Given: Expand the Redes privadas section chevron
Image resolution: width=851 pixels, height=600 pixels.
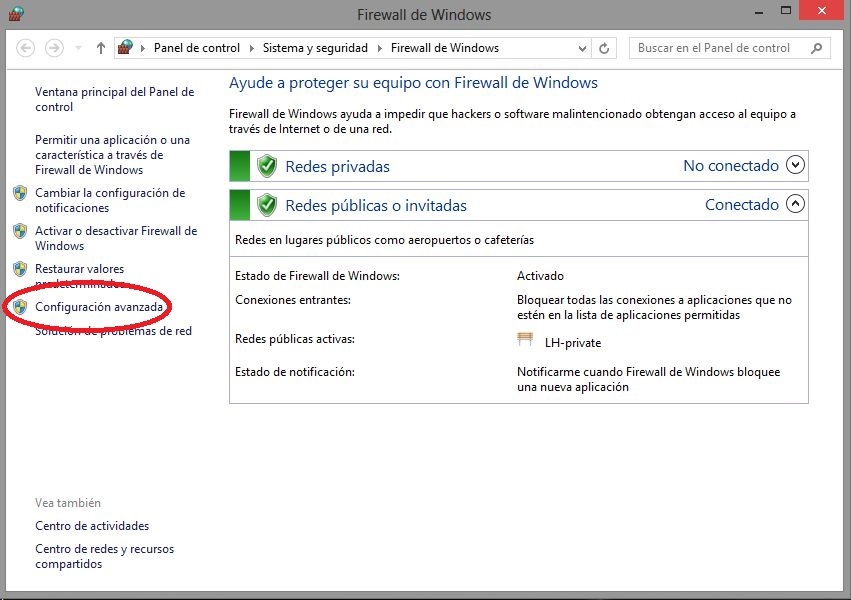Looking at the screenshot, I should tap(795, 164).
